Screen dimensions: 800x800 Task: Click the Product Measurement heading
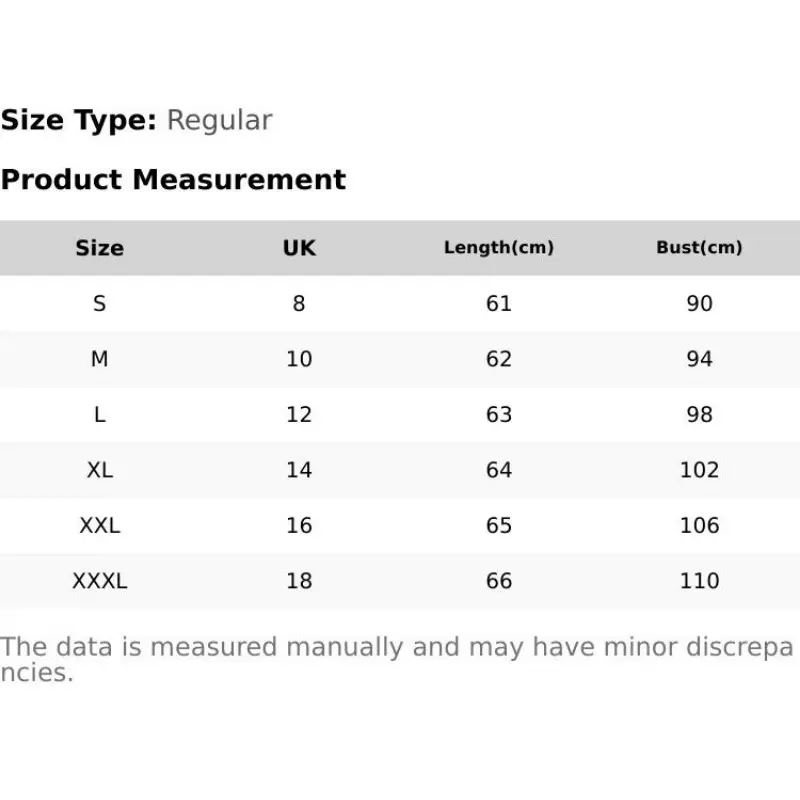point(173,180)
